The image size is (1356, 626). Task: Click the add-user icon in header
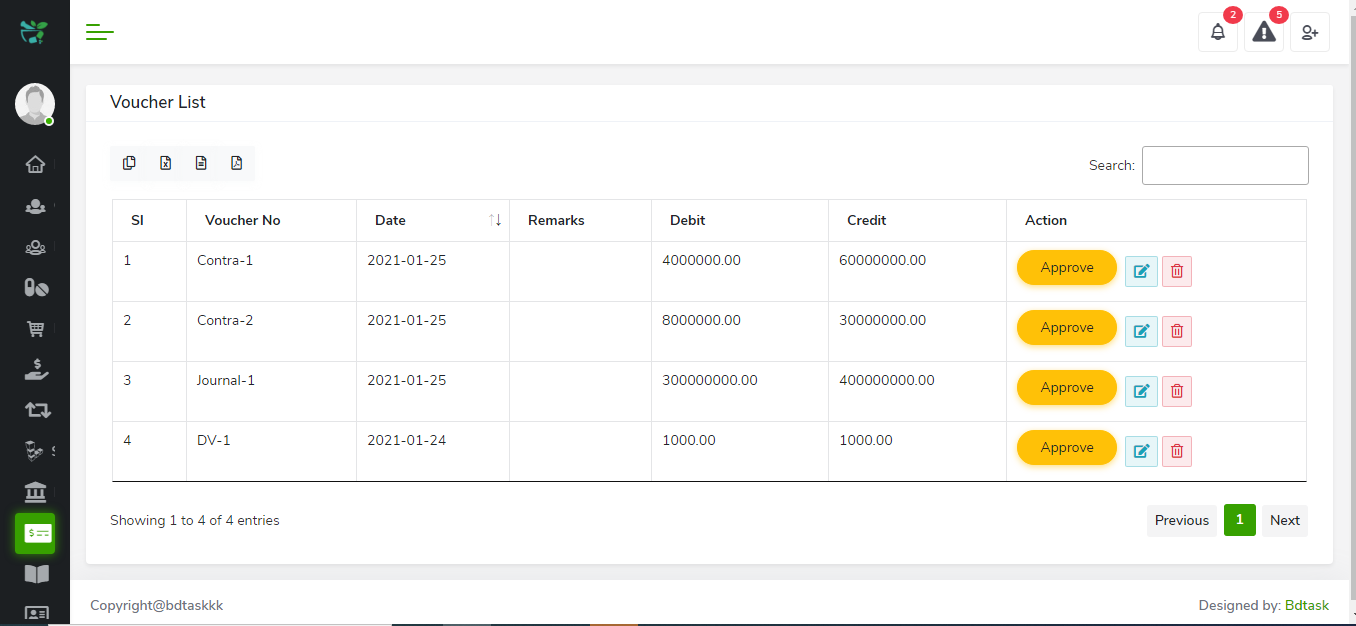1310,32
